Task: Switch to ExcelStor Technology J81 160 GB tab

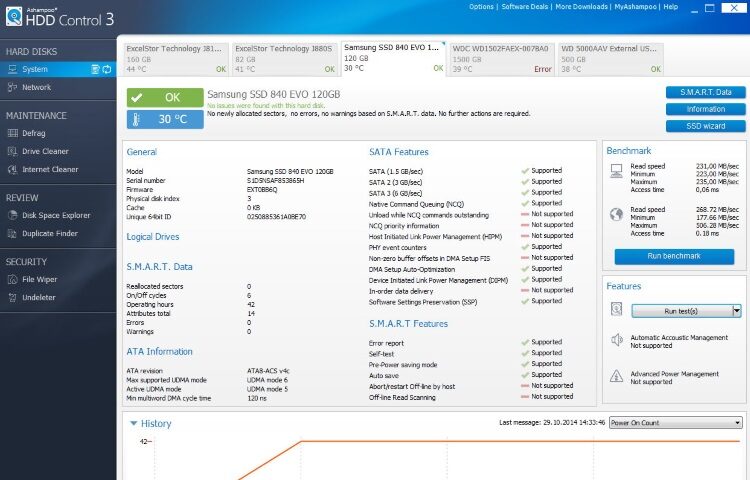Action: point(176,59)
